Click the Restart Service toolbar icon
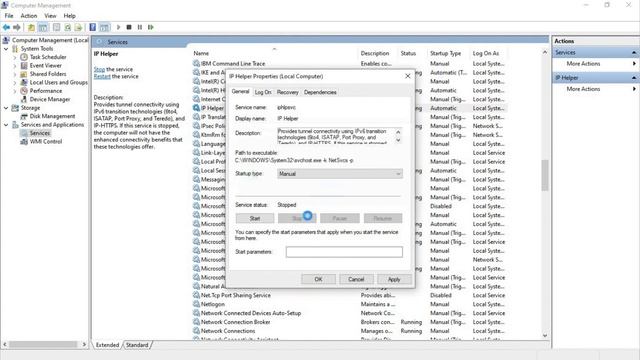The image size is (640, 360). point(151,27)
